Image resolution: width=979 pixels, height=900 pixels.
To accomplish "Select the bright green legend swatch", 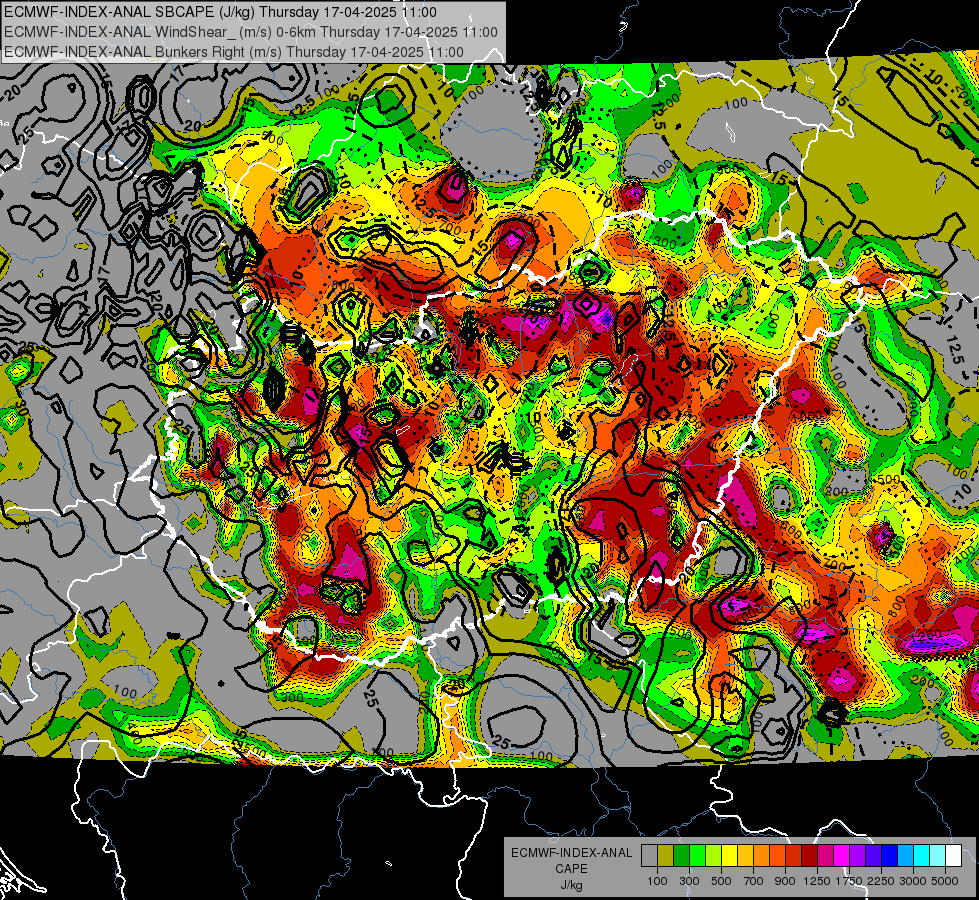I will (x=697, y=856).
